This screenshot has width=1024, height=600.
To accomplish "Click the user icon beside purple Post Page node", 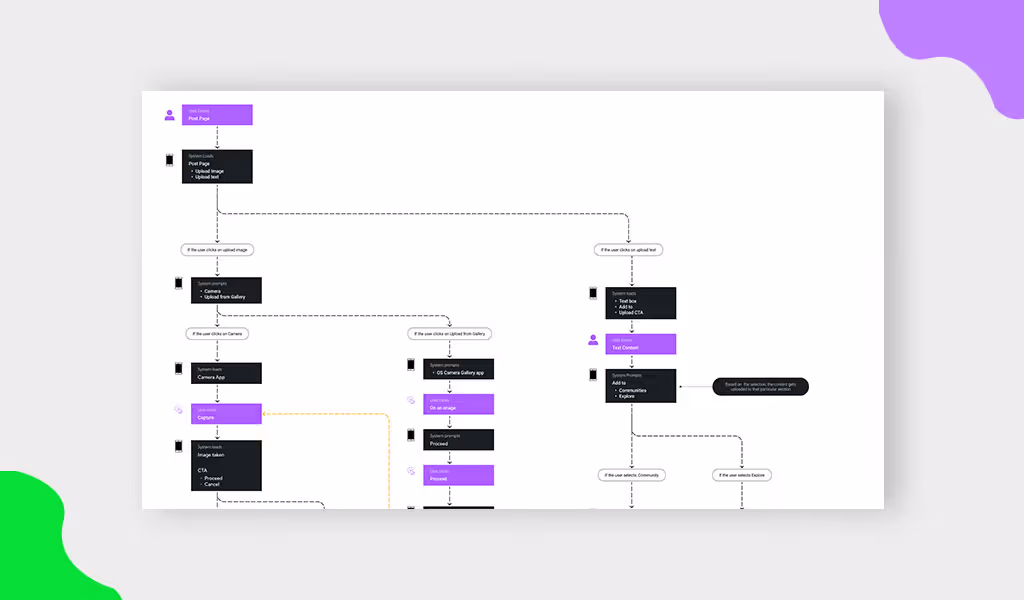I will (169, 116).
